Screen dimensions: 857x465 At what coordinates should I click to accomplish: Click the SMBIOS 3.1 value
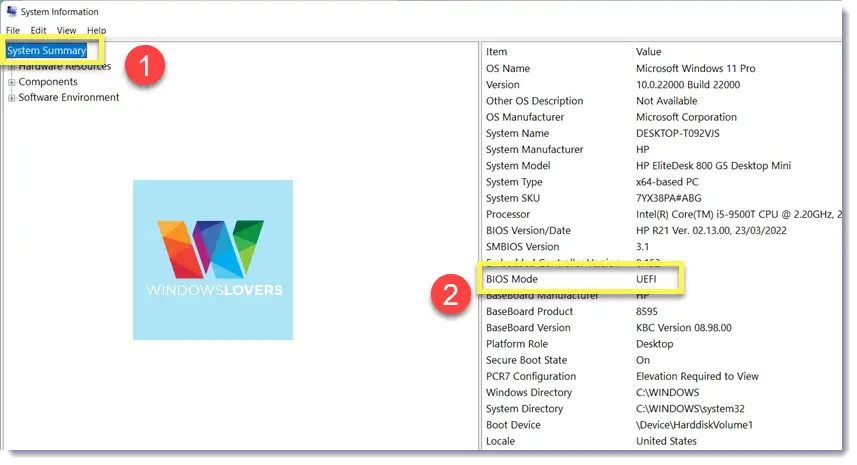(x=642, y=247)
